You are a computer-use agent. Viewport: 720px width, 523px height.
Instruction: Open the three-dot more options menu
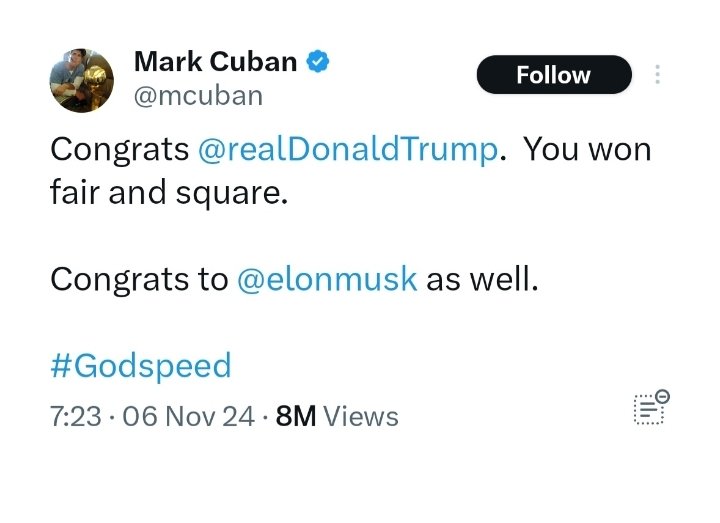[657, 75]
